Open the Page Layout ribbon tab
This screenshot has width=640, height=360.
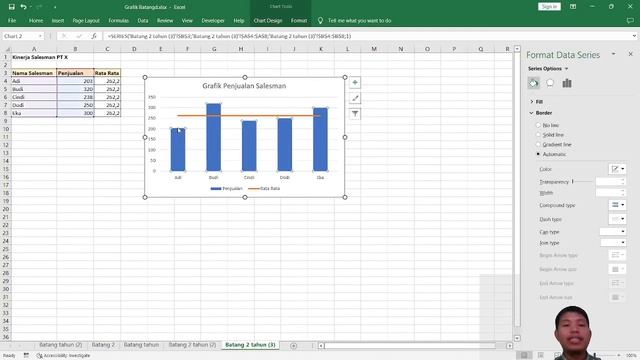[x=86, y=20]
